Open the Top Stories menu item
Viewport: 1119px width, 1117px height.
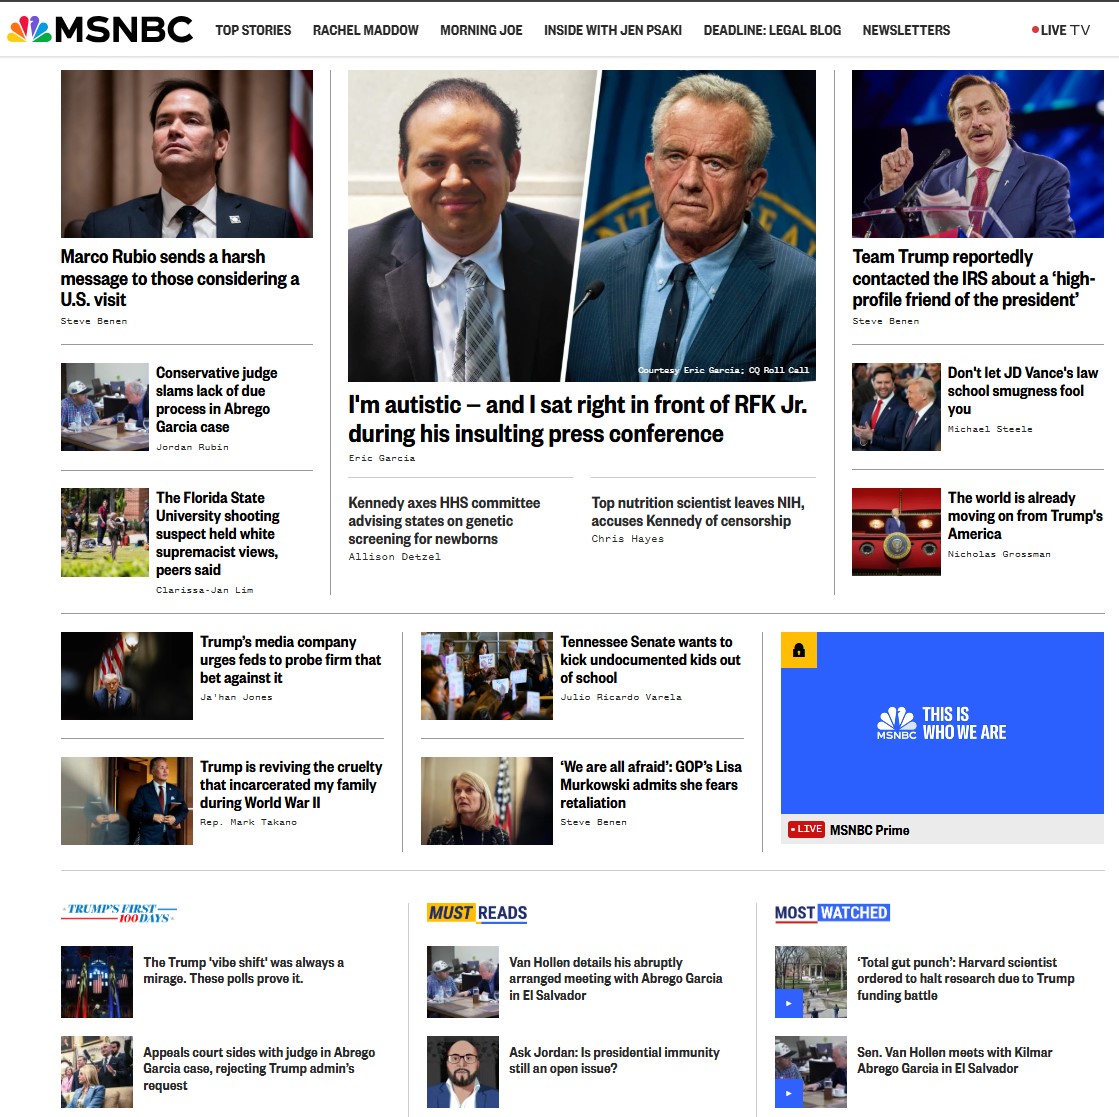coord(253,30)
